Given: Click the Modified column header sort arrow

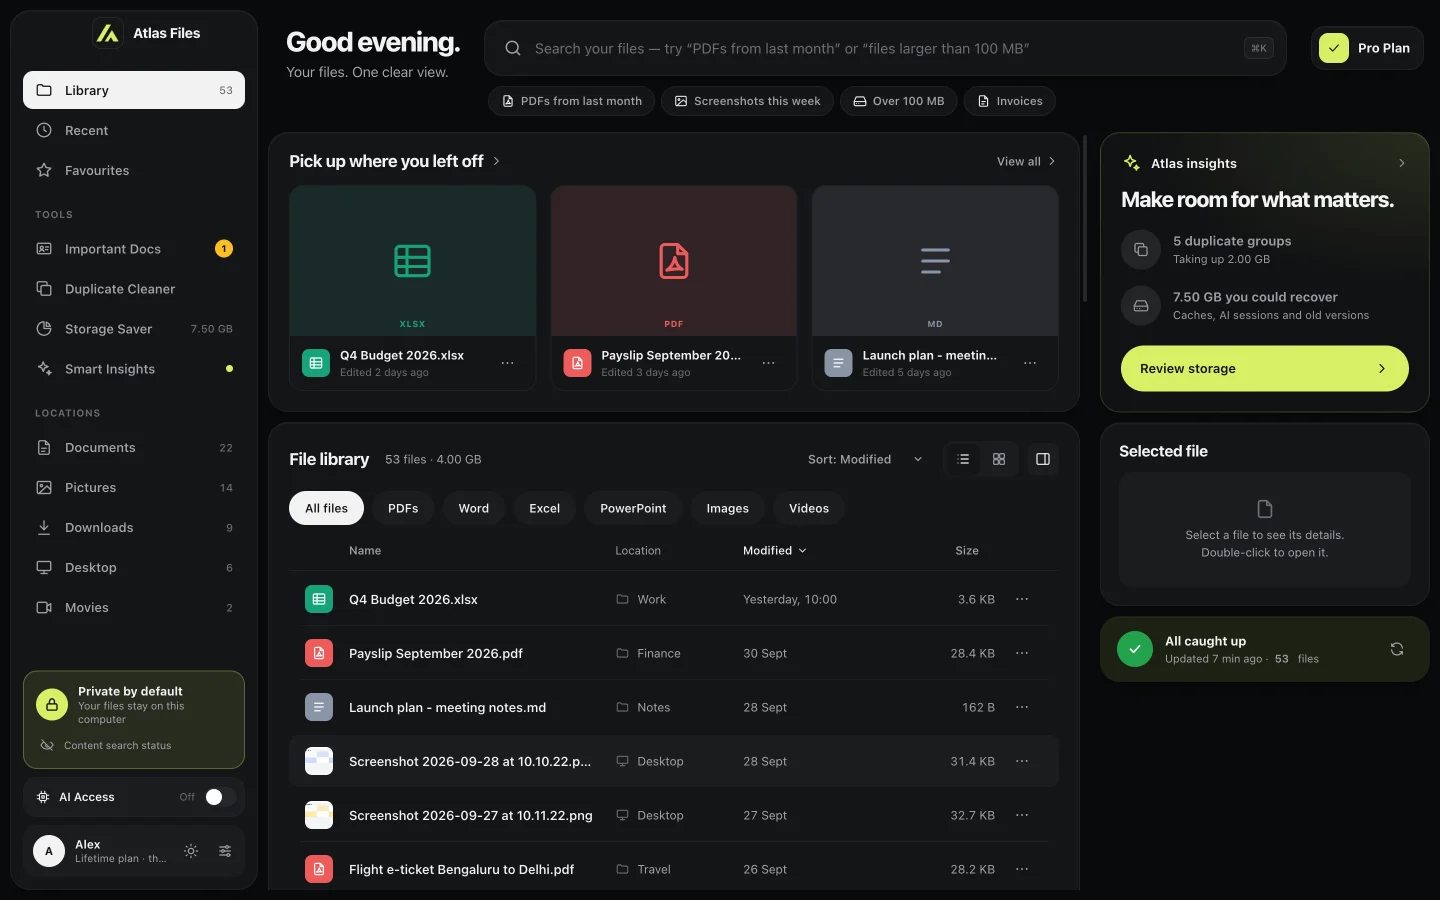Looking at the screenshot, I should [x=803, y=551].
